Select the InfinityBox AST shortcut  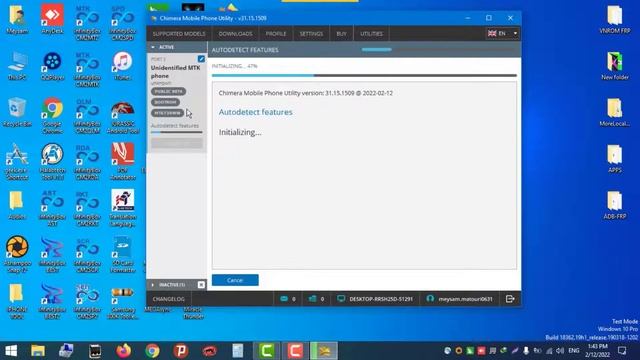[52, 208]
